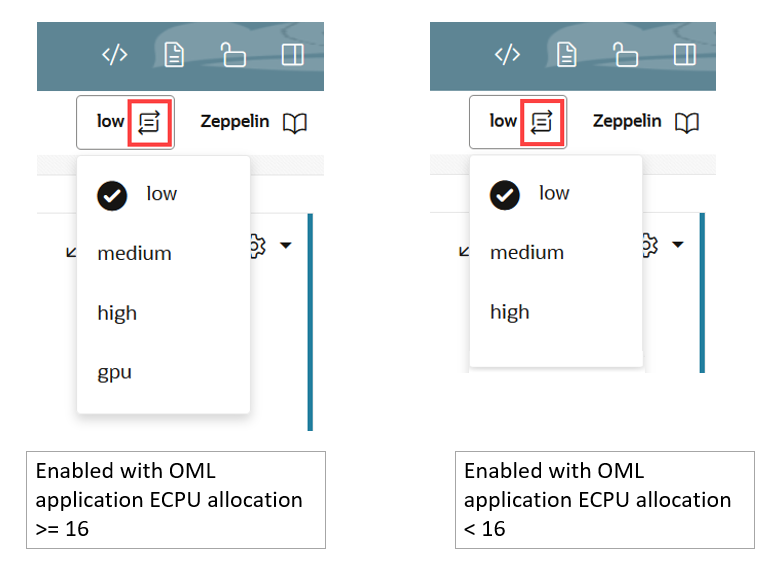Open the Zeppelin book icon in right panel
This screenshot has height=578, width=778.
[687, 123]
